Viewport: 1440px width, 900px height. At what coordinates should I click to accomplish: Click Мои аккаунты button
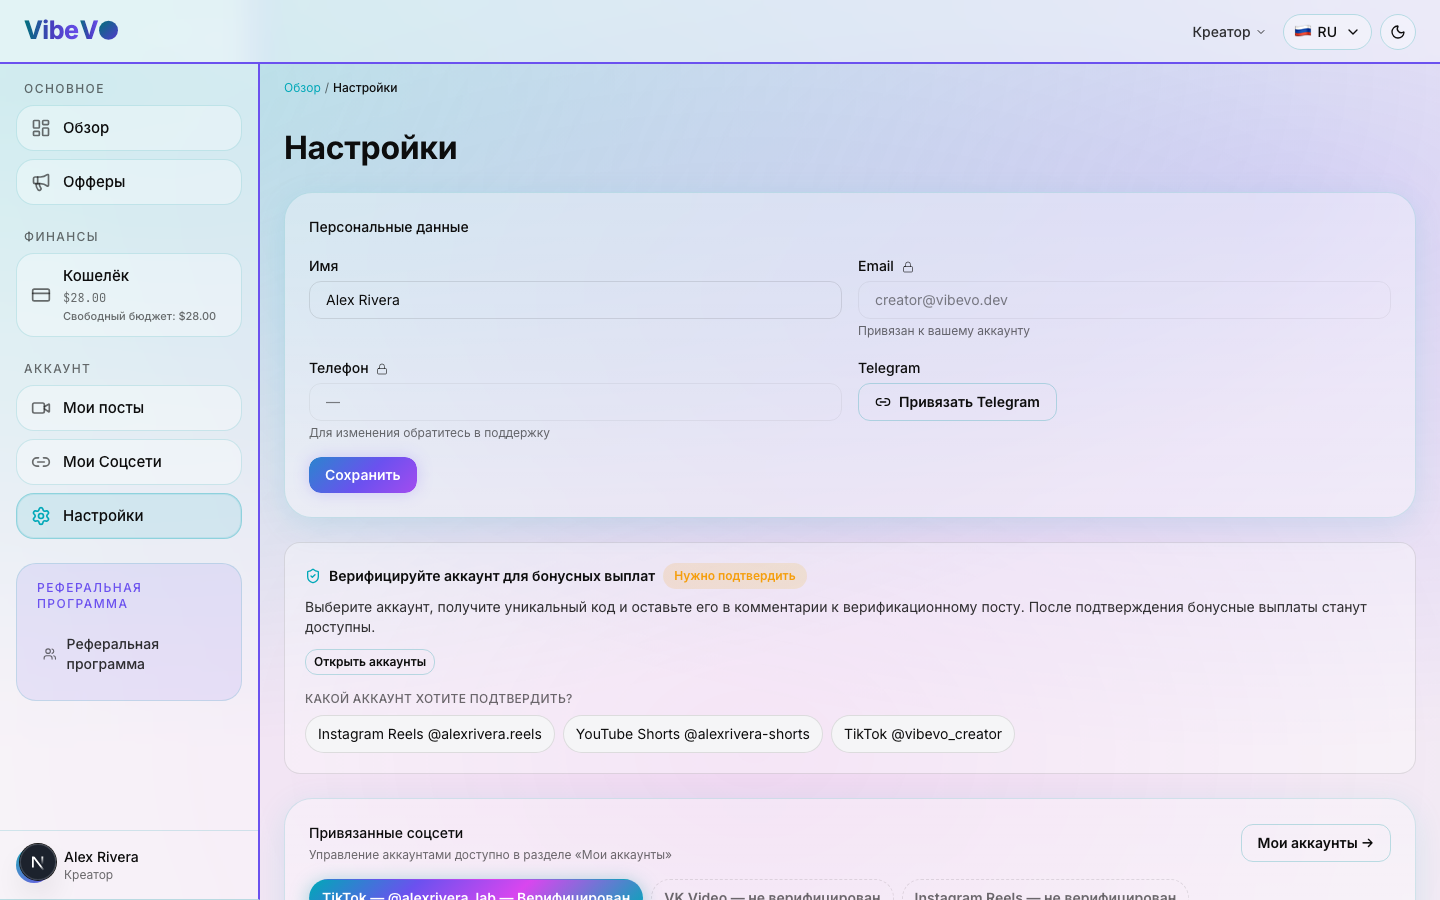click(x=1316, y=843)
